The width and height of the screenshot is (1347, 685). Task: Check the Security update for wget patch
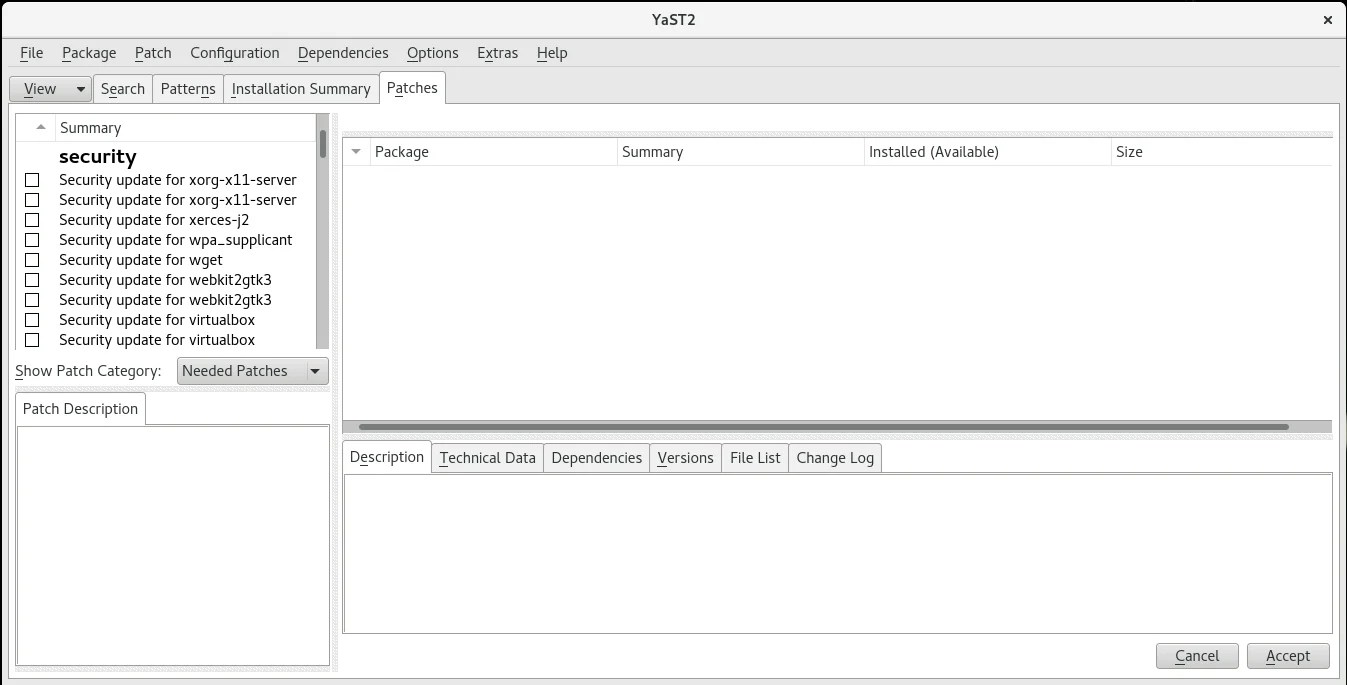(x=31, y=260)
